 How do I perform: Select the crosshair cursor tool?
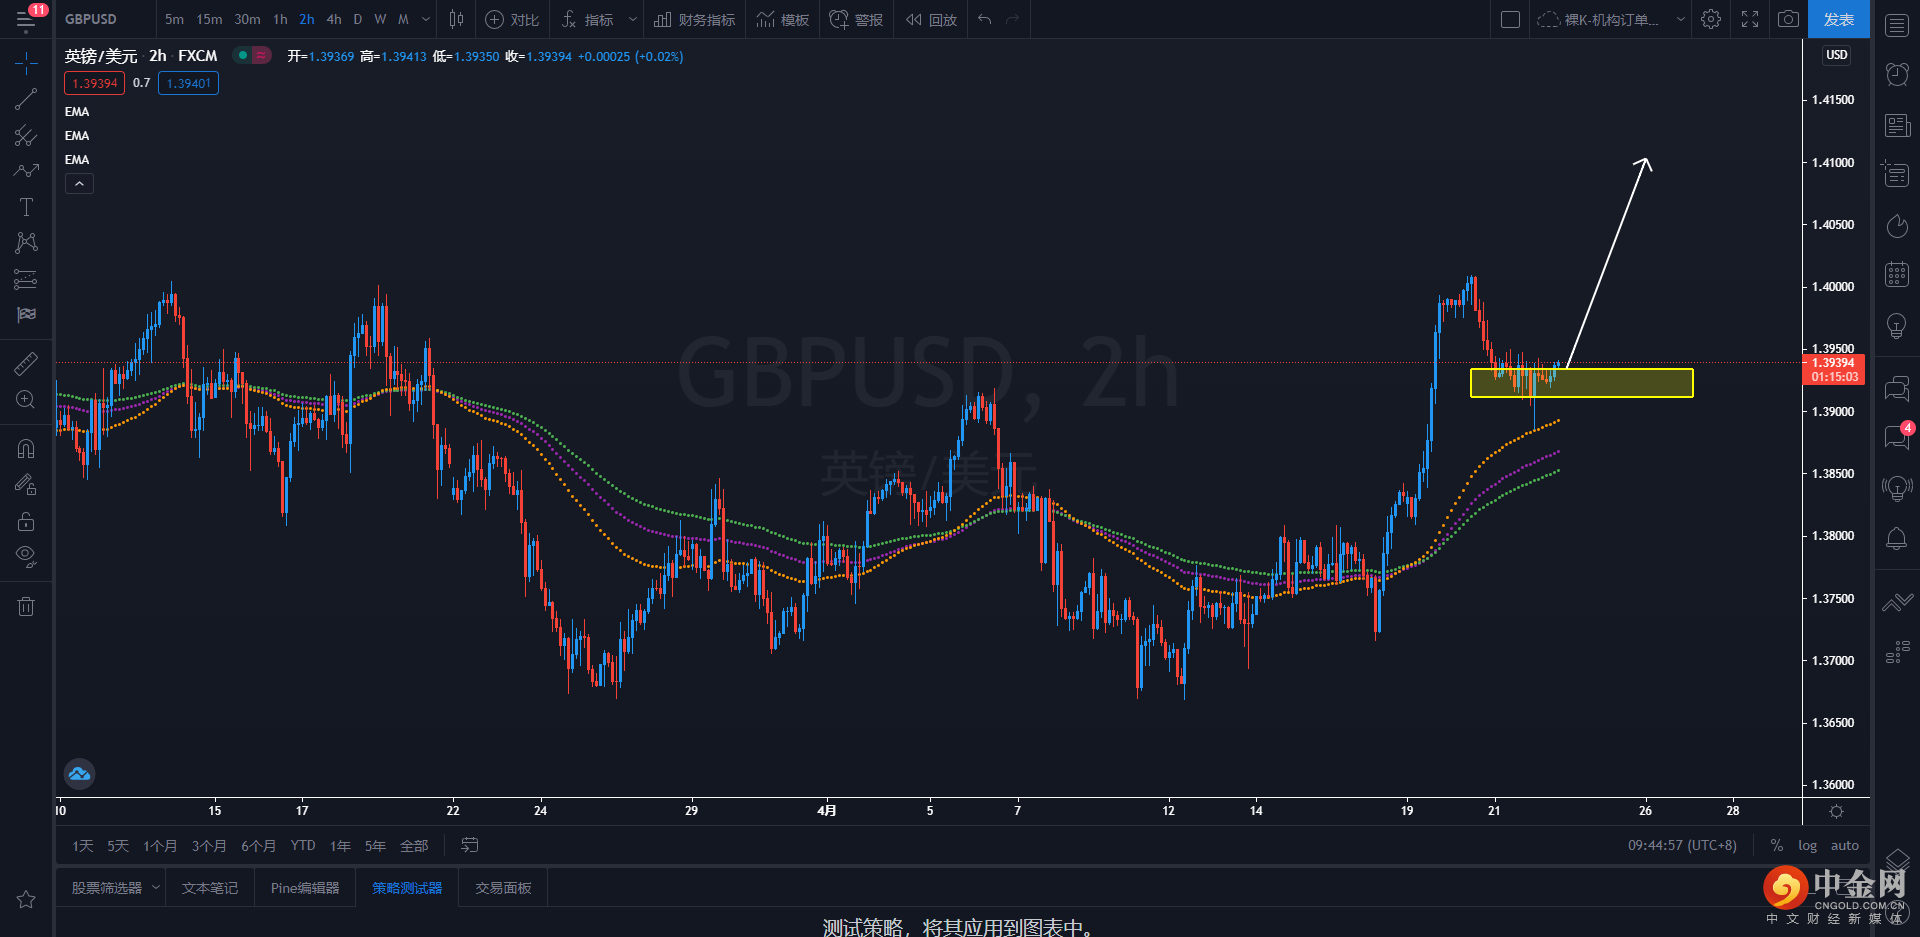(x=26, y=64)
